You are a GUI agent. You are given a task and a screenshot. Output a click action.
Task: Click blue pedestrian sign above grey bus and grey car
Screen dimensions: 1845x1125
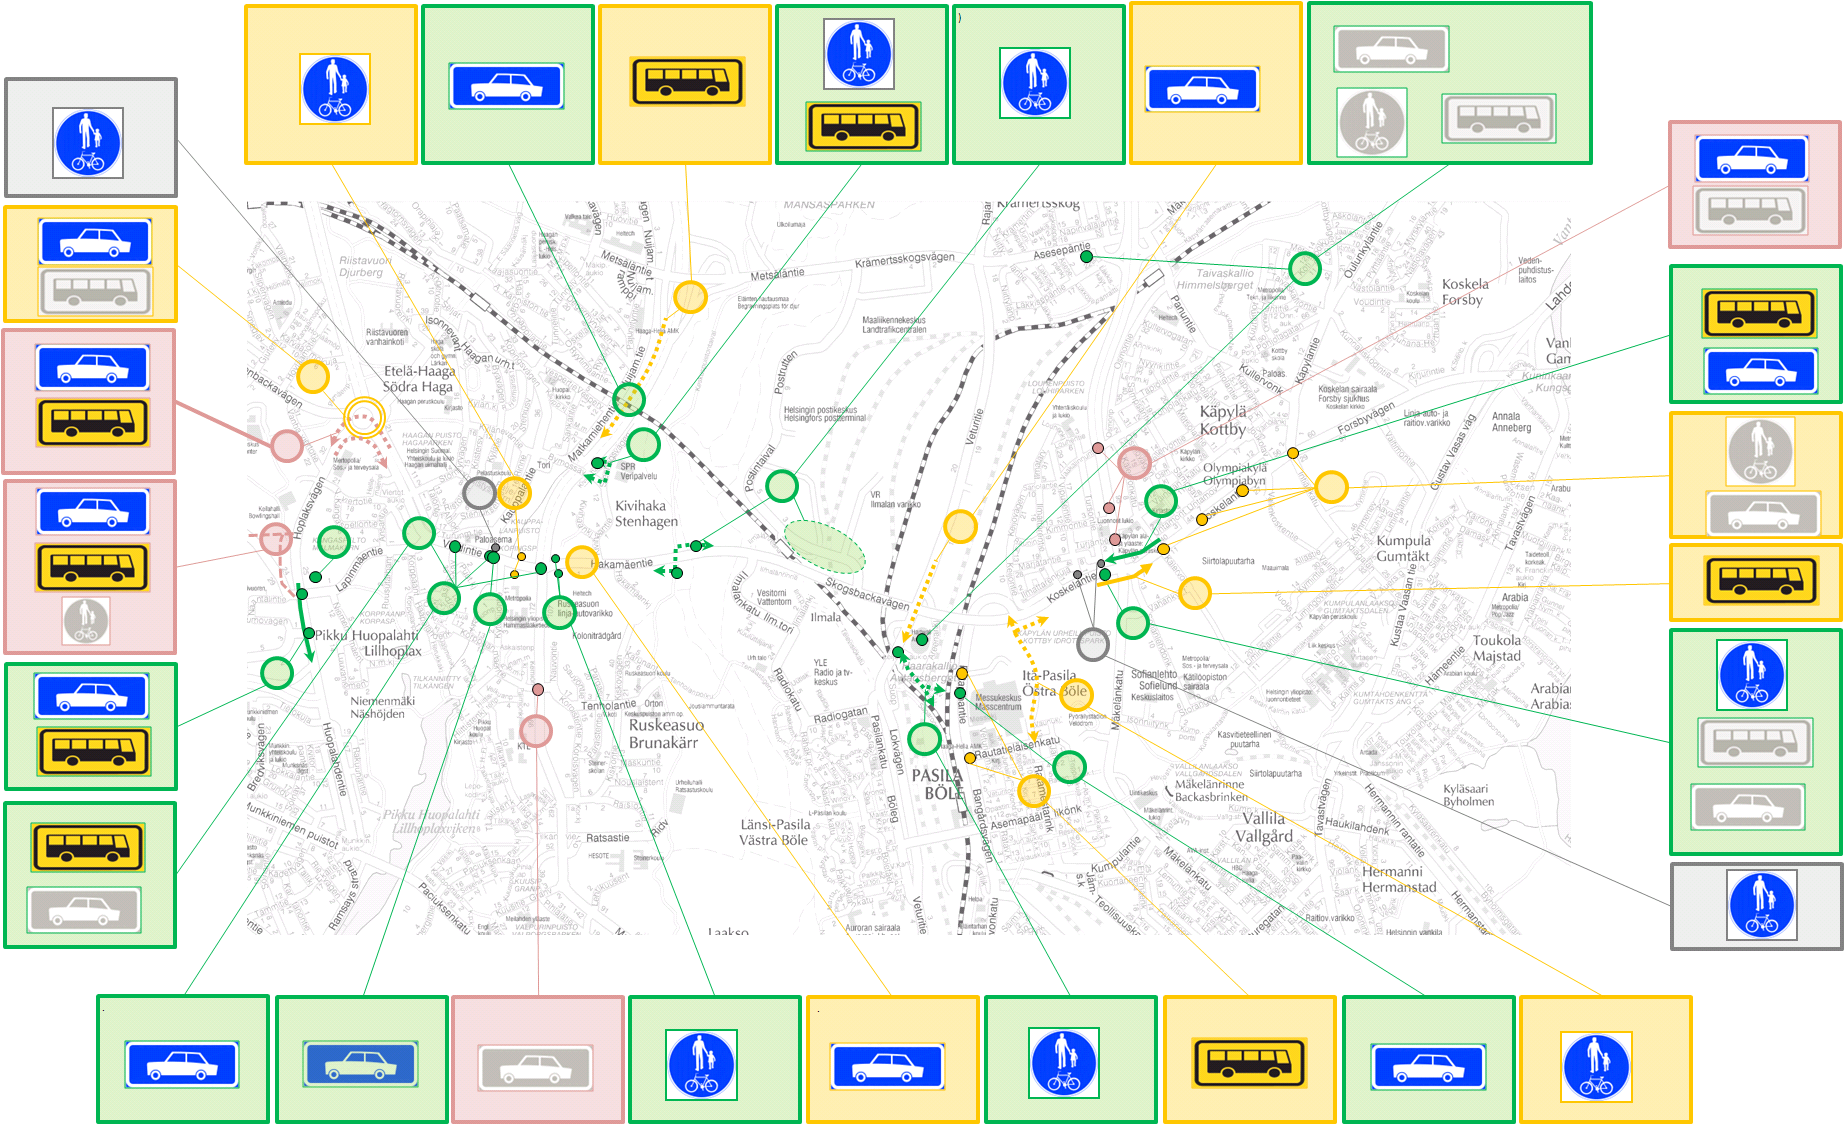(1752, 675)
